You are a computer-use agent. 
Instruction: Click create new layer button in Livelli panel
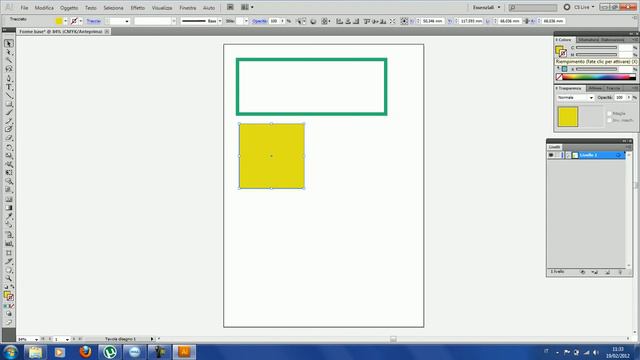(x=607, y=272)
